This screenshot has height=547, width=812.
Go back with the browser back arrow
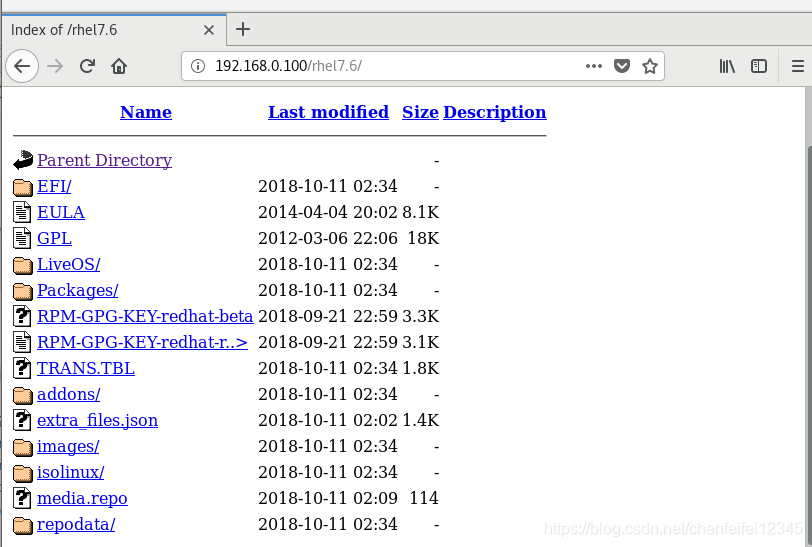(22, 66)
